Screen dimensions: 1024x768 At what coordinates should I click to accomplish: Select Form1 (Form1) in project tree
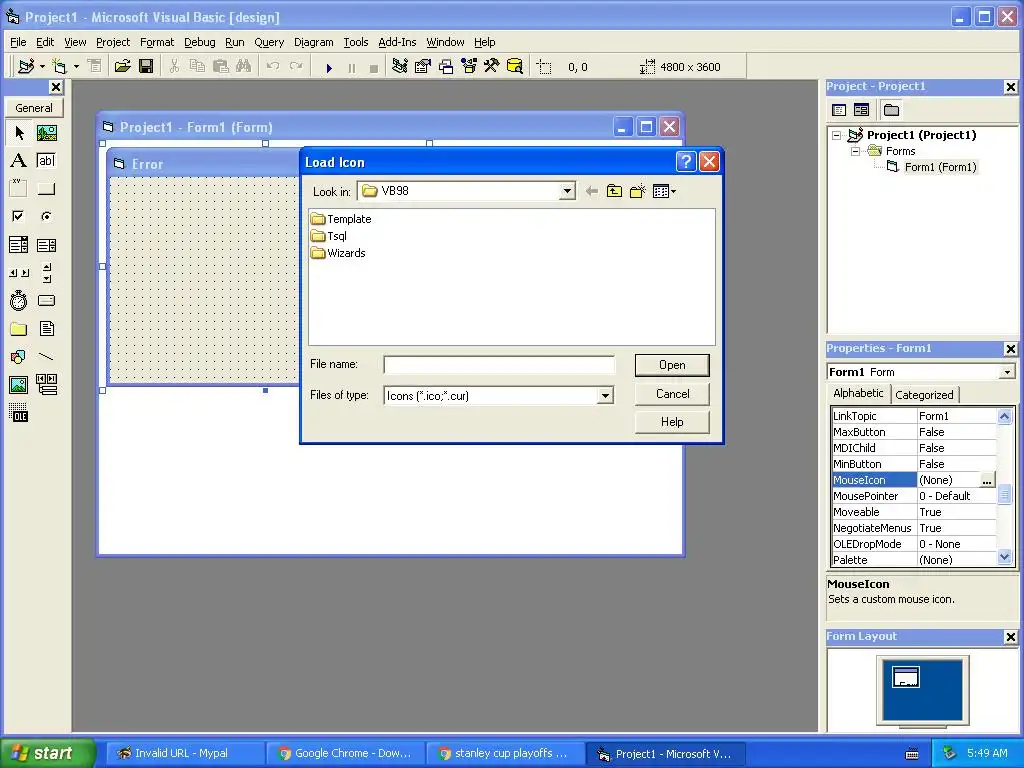(x=940, y=167)
